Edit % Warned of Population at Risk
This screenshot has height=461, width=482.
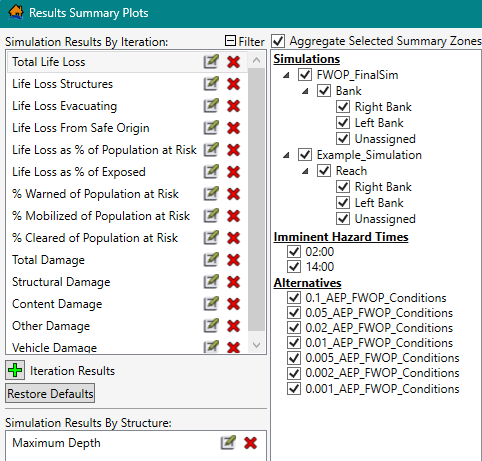tap(211, 194)
